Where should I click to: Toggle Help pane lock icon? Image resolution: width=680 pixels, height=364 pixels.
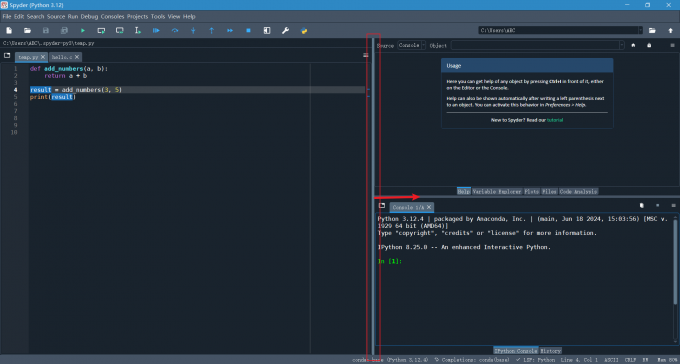coord(649,45)
